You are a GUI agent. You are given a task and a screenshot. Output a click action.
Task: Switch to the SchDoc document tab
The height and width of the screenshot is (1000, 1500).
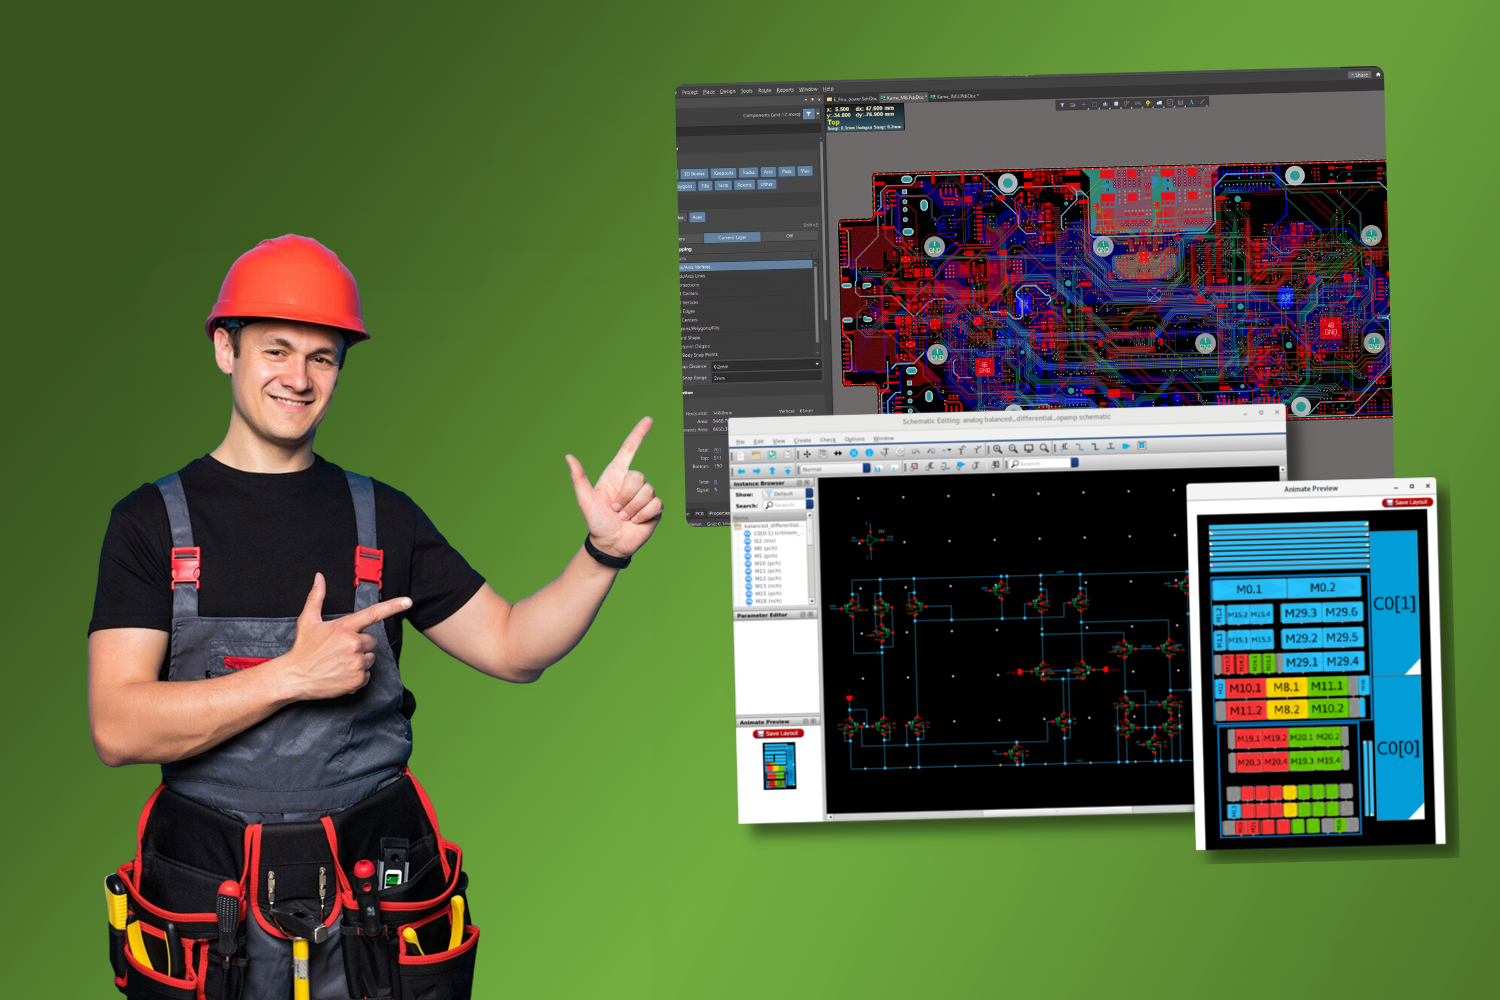click(x=852, y=99)
